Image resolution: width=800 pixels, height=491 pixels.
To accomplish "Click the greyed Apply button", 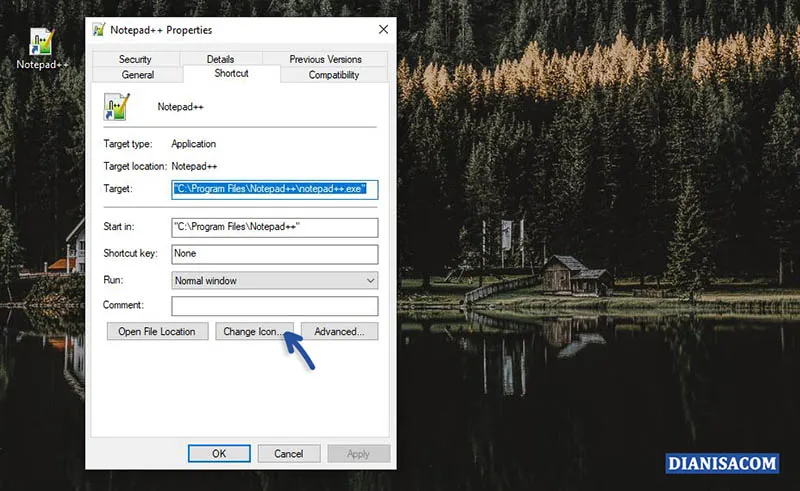I will pyautogui.click(x=358, y=453).
